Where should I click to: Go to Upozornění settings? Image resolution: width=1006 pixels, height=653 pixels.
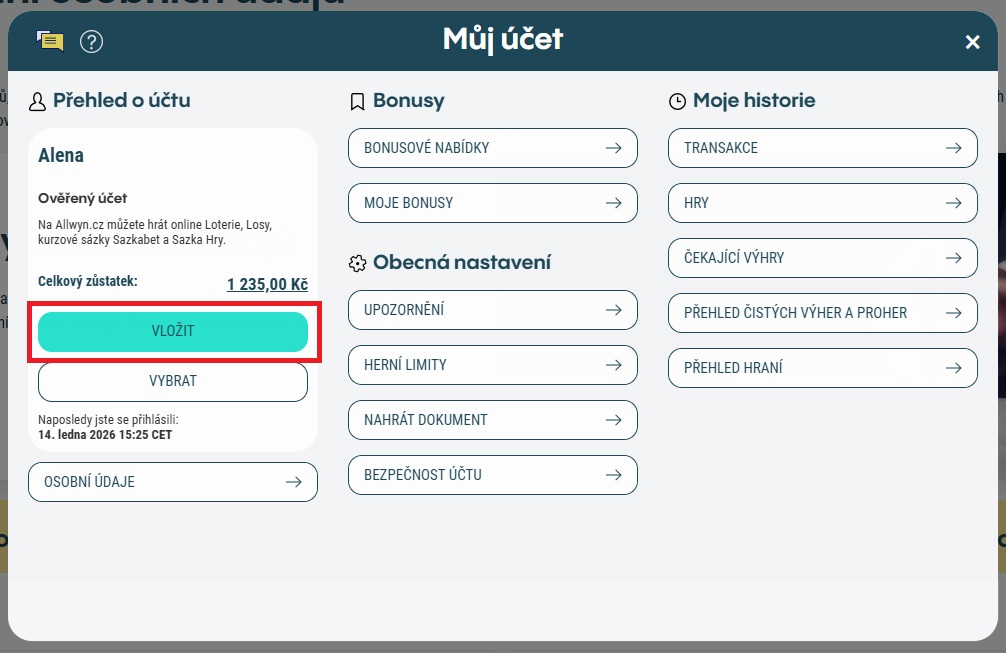click(x=492, y=310)
